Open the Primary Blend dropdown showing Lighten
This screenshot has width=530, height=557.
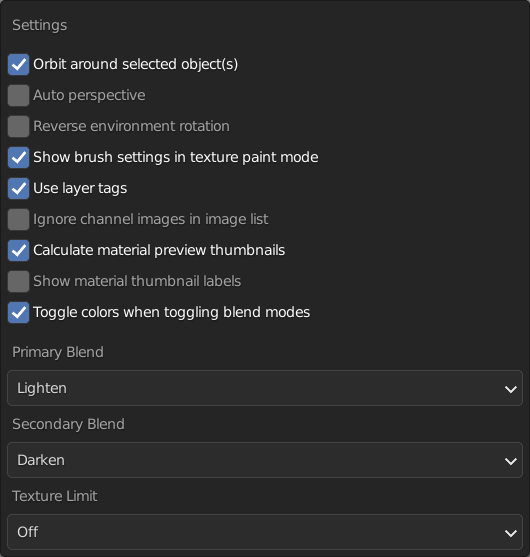[x=265, y=388]
